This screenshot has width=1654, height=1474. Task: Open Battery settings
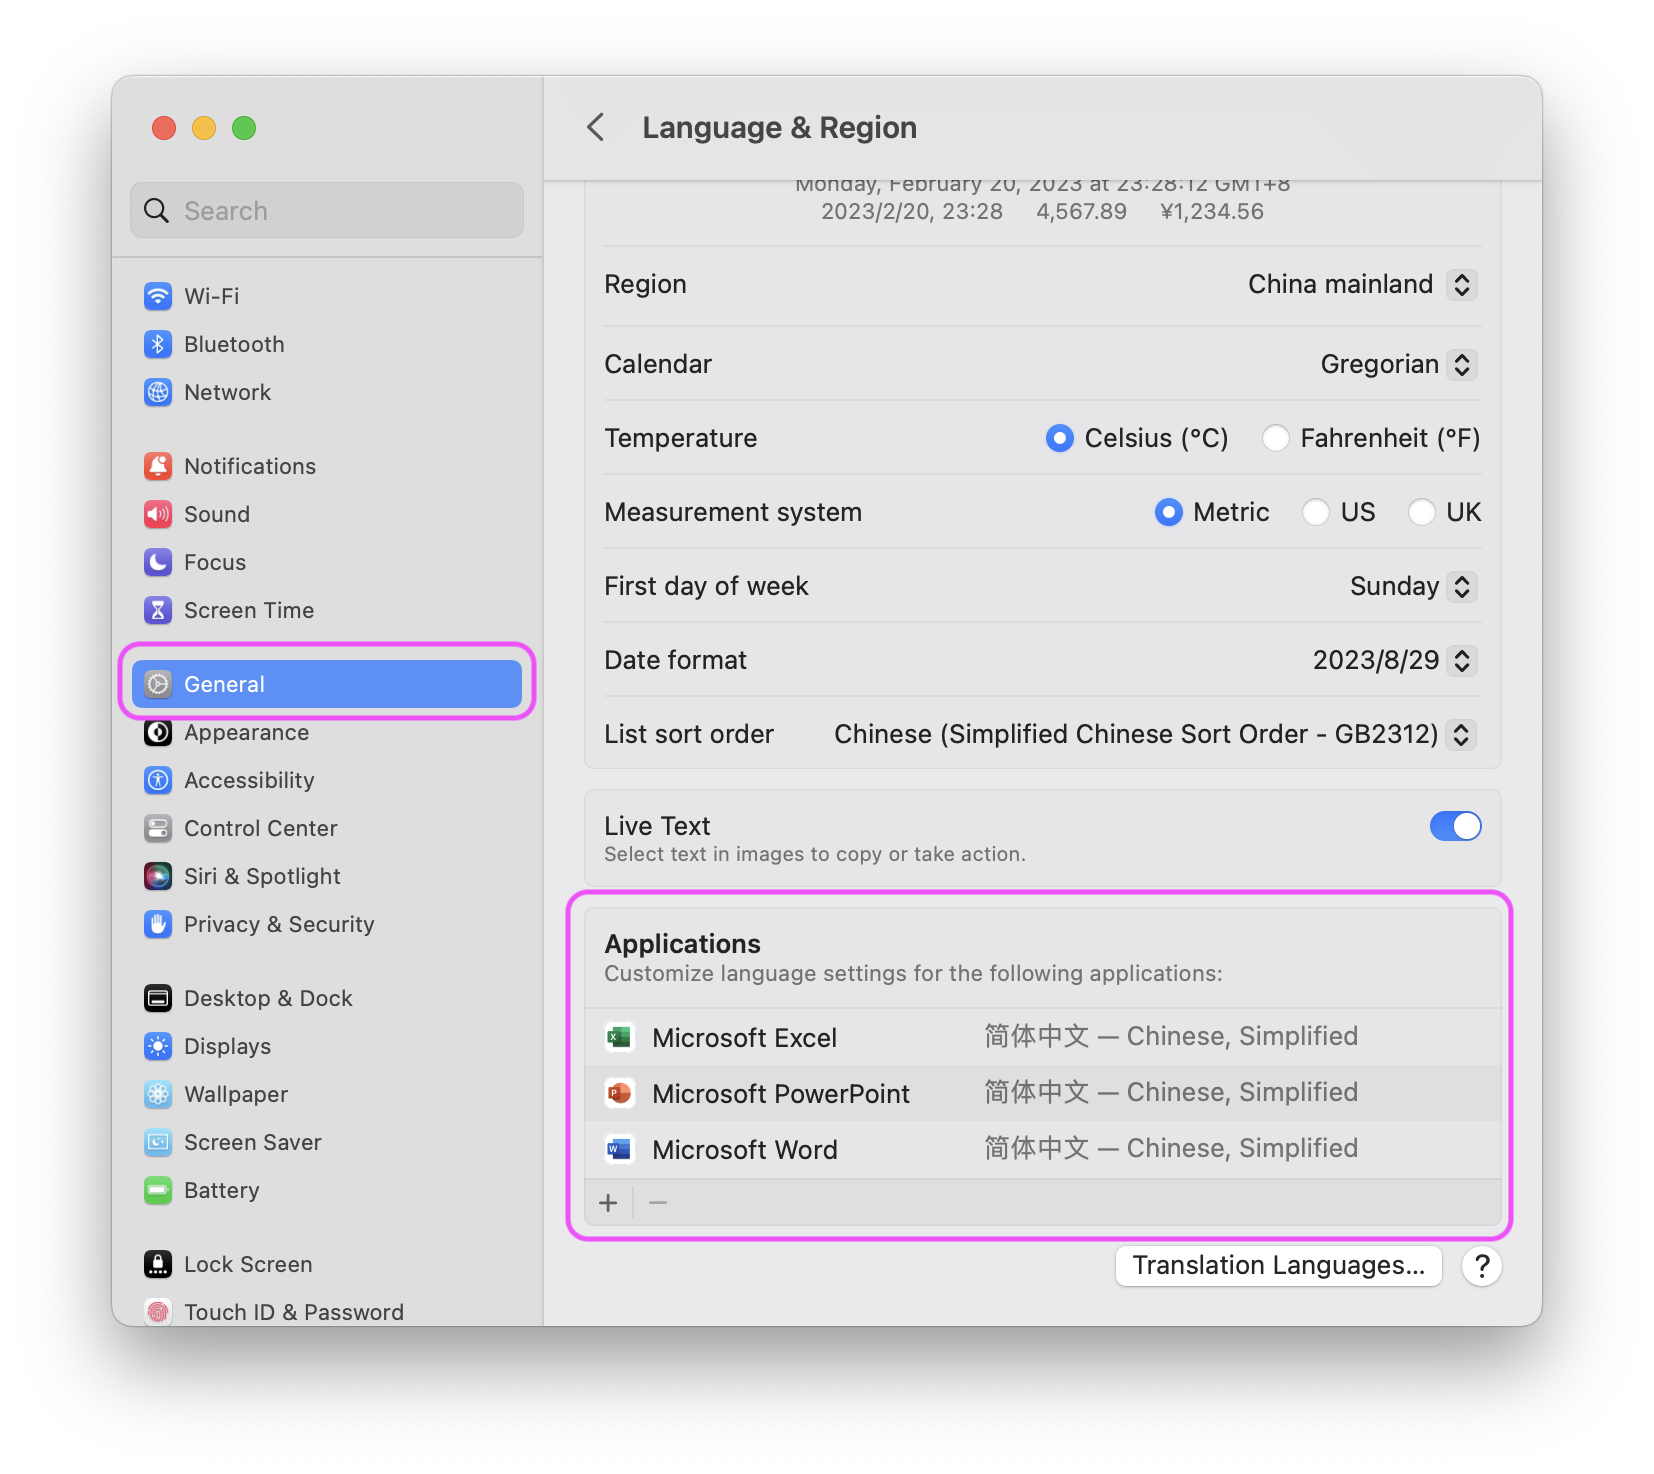point(222,1190)
